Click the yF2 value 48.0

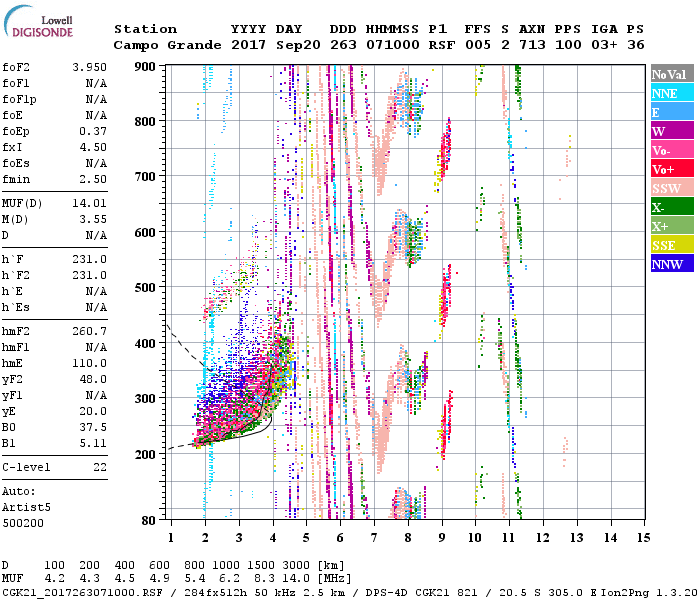pyautogui.click(x=93, y=379)
